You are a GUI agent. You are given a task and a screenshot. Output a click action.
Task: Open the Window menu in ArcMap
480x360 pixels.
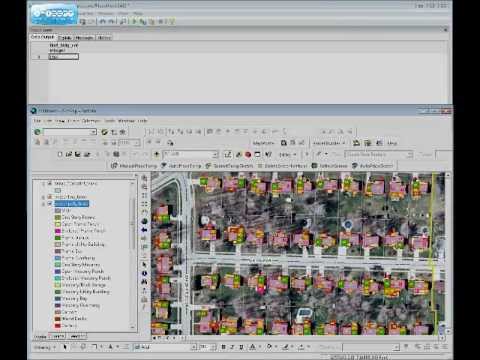(x=126, y=121)
